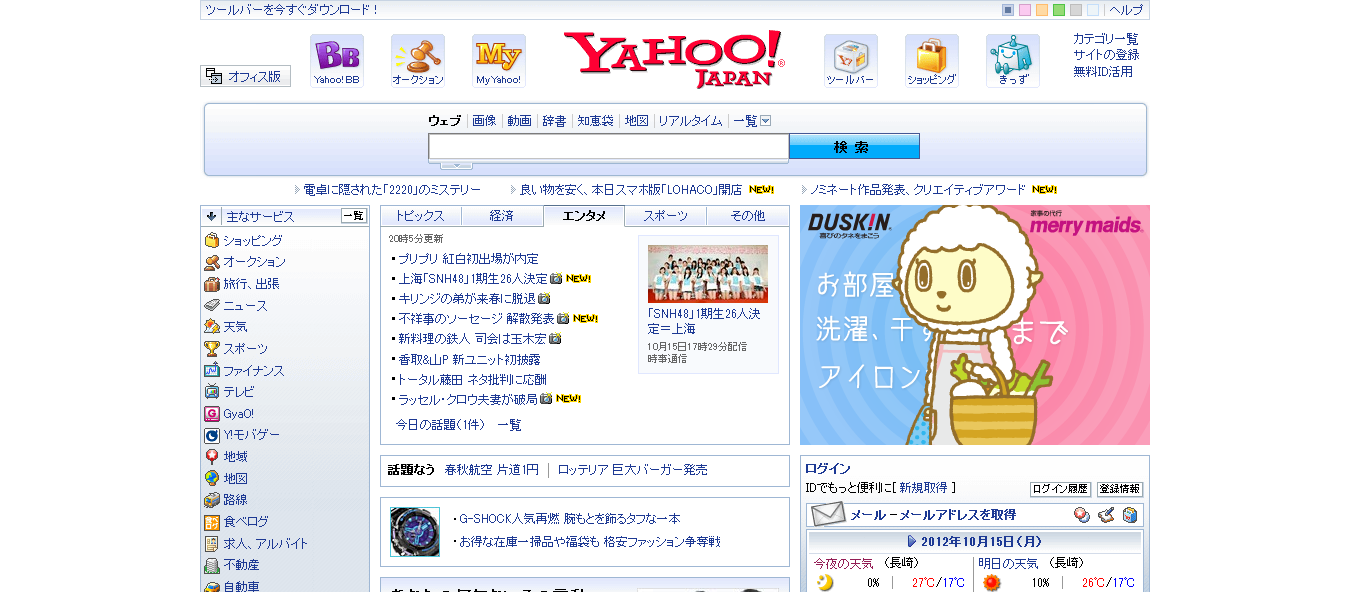Click ツールバーを今すぐダウンロード link

(292, 10)
